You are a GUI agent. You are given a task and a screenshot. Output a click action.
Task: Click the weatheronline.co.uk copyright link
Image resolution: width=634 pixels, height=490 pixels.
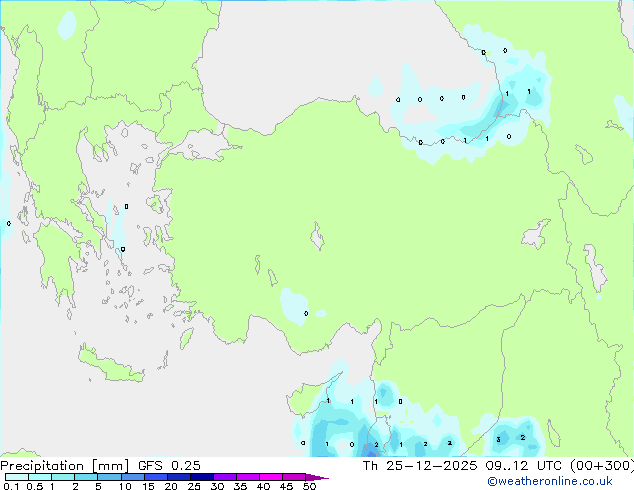point(550,481)
